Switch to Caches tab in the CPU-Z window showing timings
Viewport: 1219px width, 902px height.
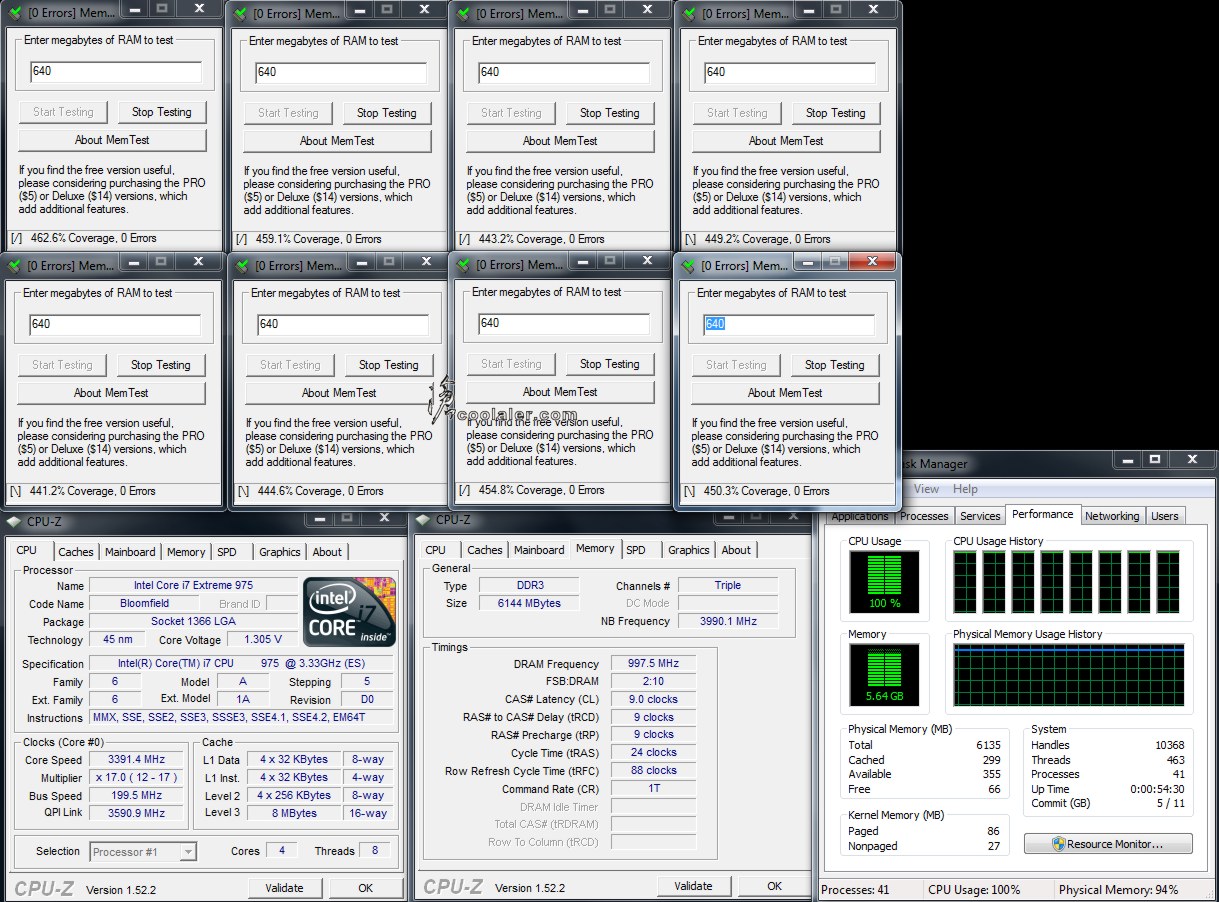click(485, 550)
